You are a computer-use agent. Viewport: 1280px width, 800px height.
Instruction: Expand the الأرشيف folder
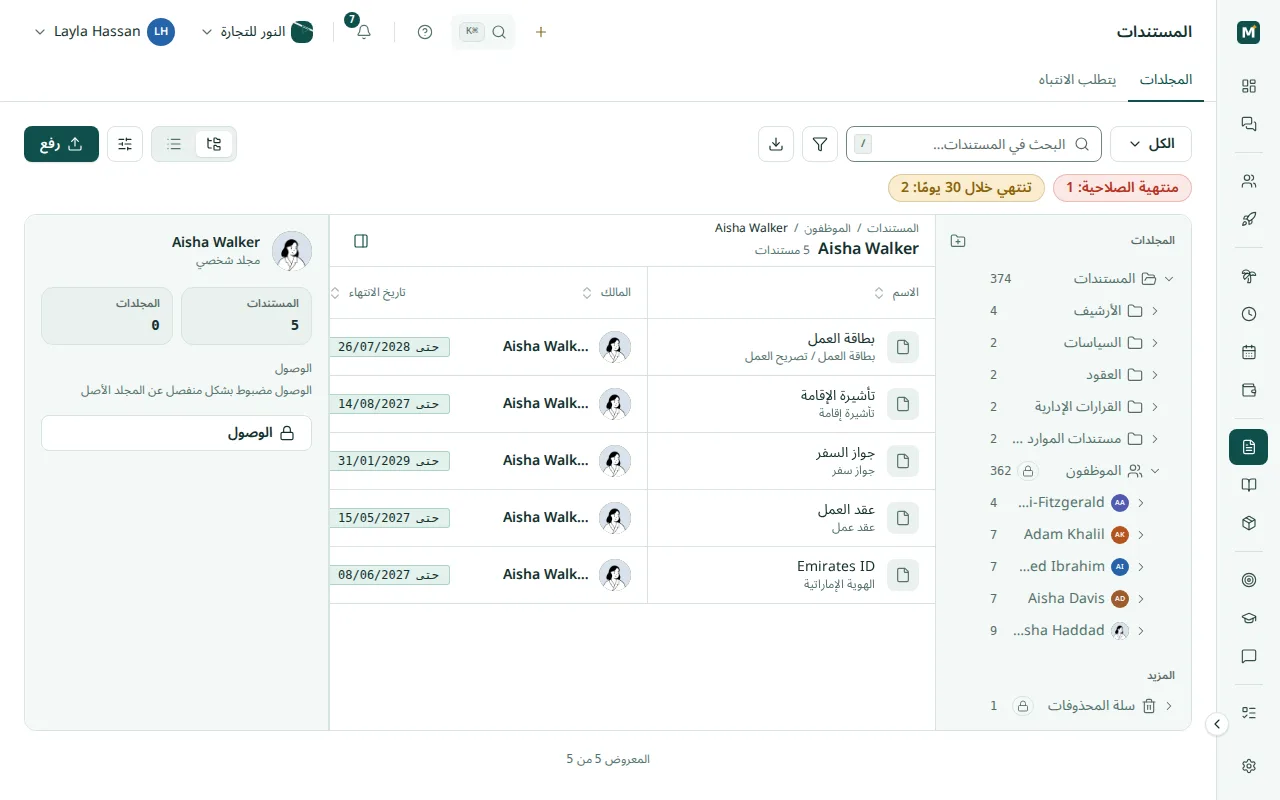click(1155, 311)
